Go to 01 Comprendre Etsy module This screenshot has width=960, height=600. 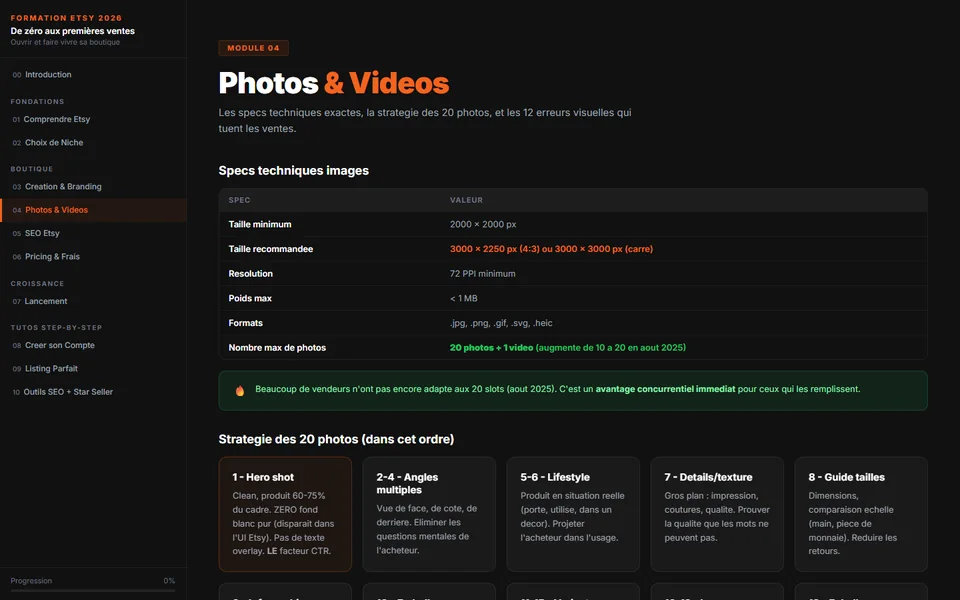93,119
